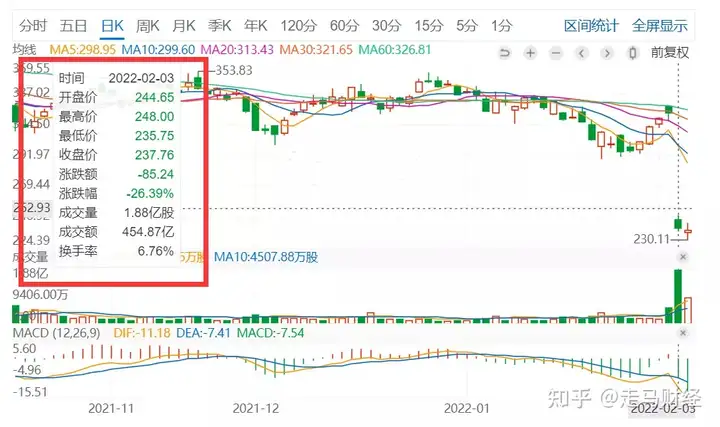The image size is (720, 427).
Task: Click the MA20:313.43 moving average label
Action: pyautogui.click(x=237, y=50)
